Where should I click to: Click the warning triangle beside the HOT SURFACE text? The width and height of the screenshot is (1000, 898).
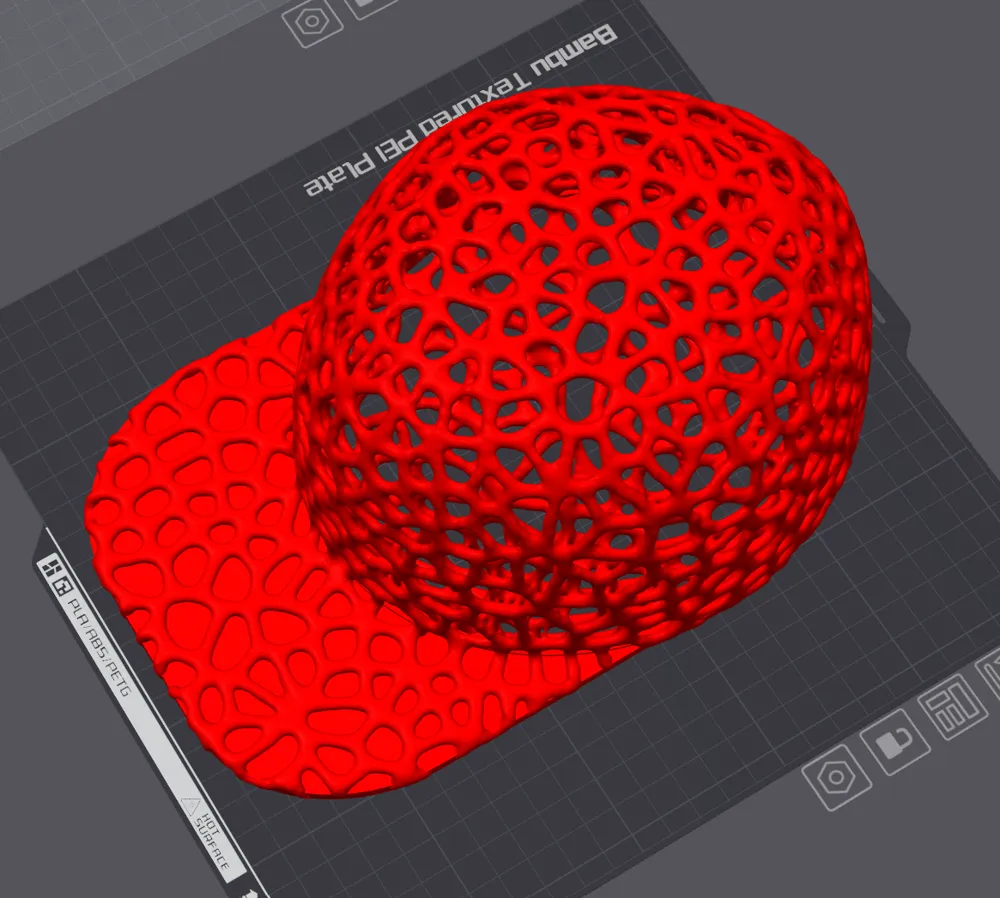click(x=191, y=806)
